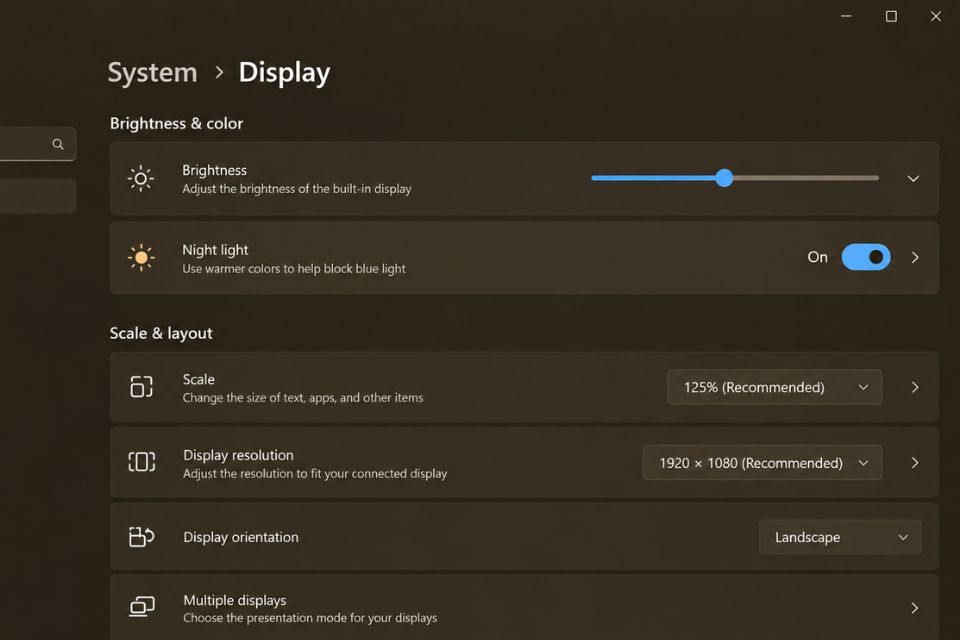Click the Multiple displays icon
The image size is (960, 640).
pyautogui.click(x=142, y=607)
